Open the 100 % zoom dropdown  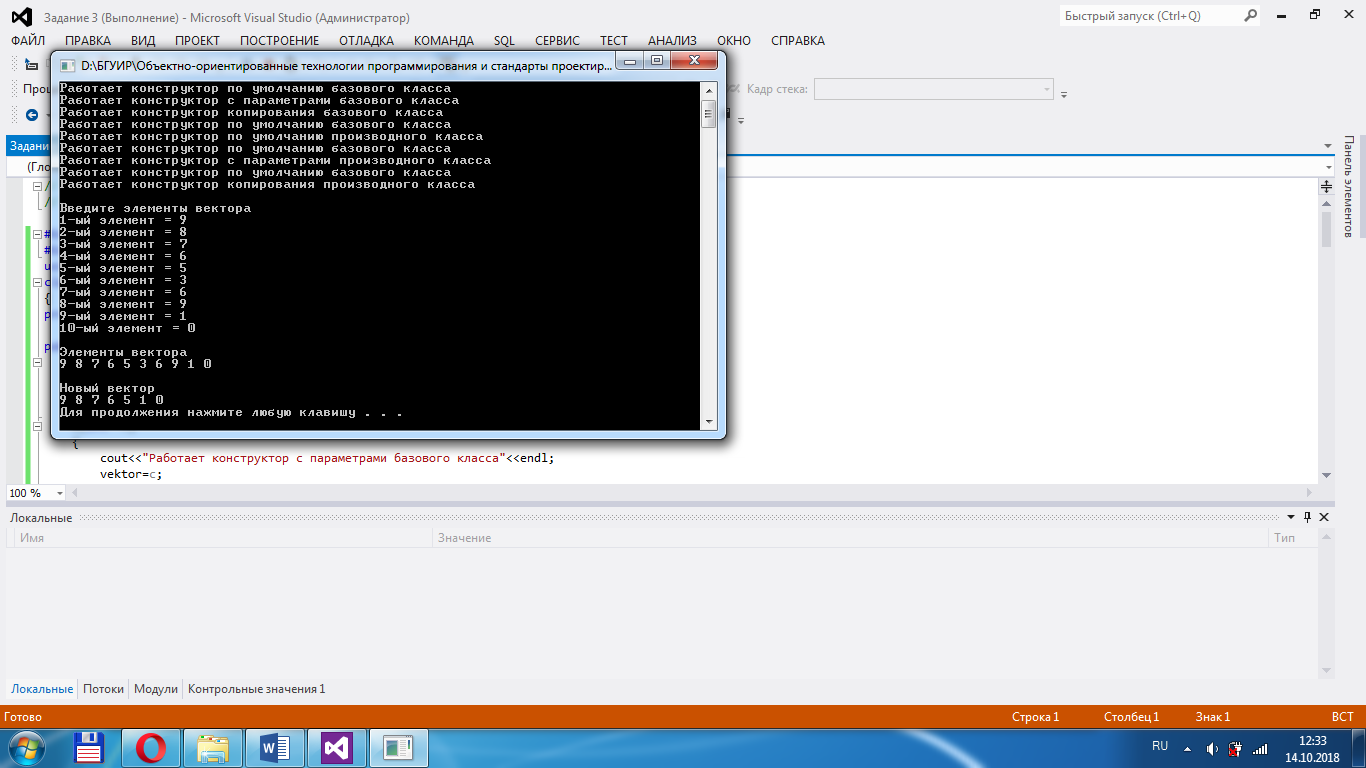pos(60,493)
